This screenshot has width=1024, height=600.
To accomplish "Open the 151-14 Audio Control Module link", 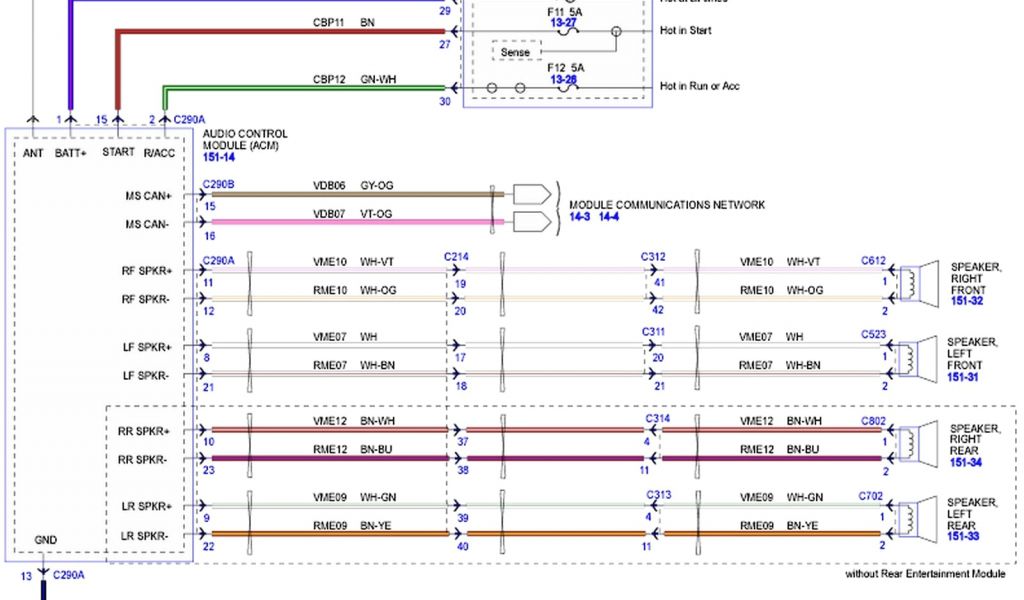I will tap(218, 157).
